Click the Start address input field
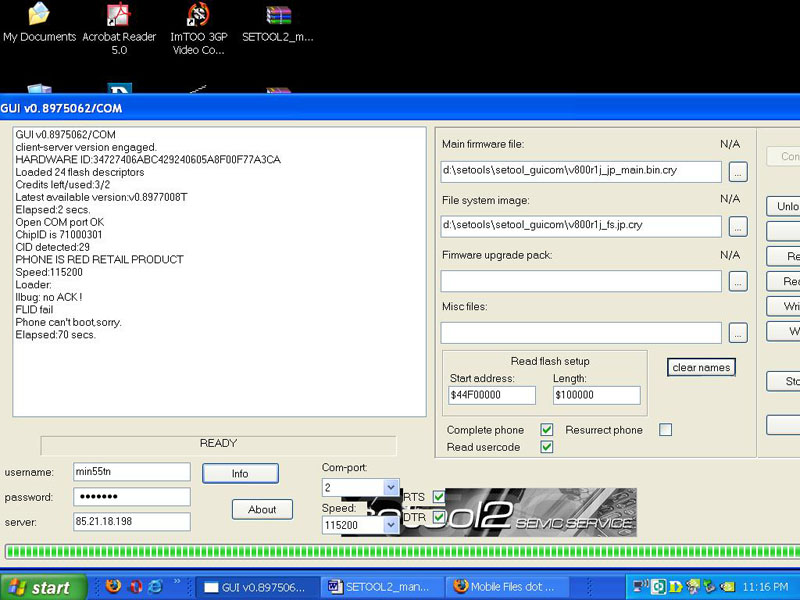Image resolution: width=800 pixels, height=600 pixels. tap(492, 395)
